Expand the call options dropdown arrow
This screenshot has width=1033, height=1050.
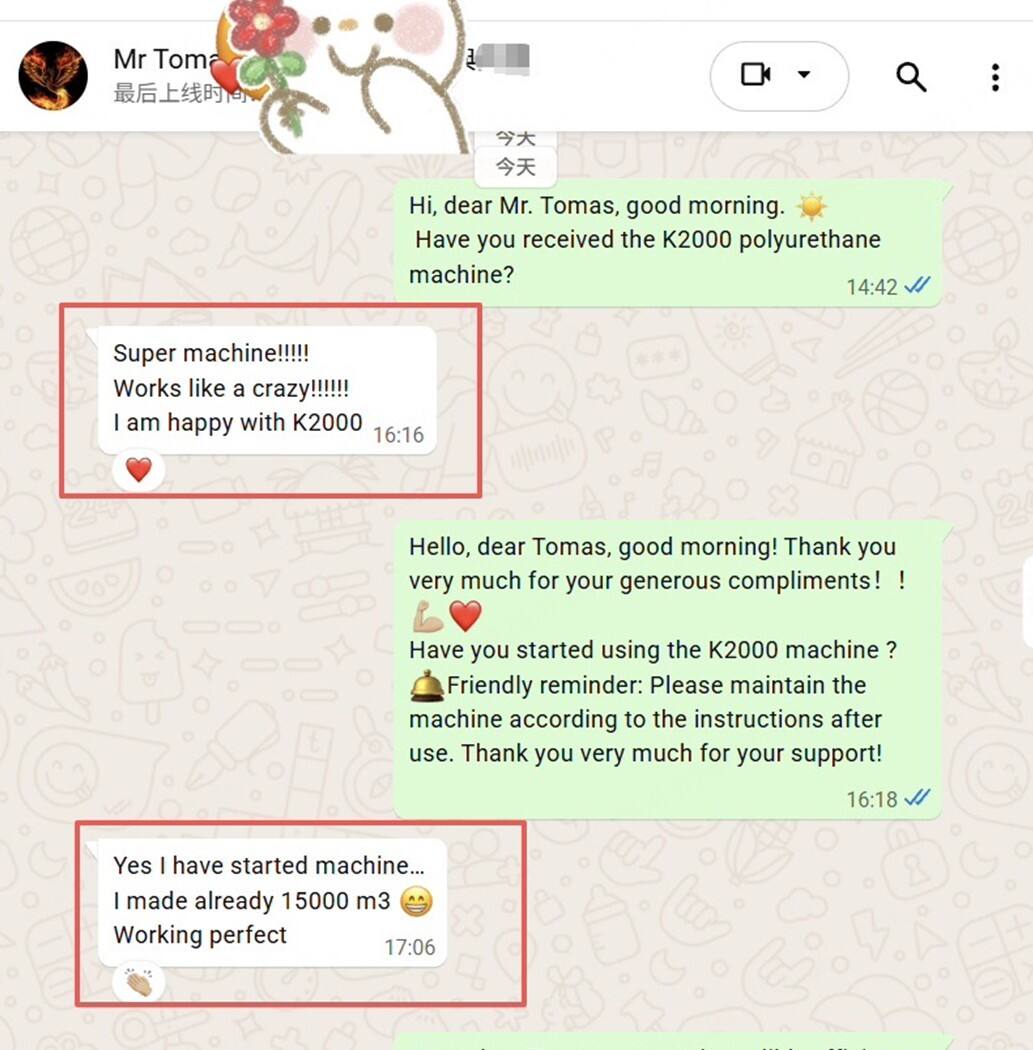point(804,74)
